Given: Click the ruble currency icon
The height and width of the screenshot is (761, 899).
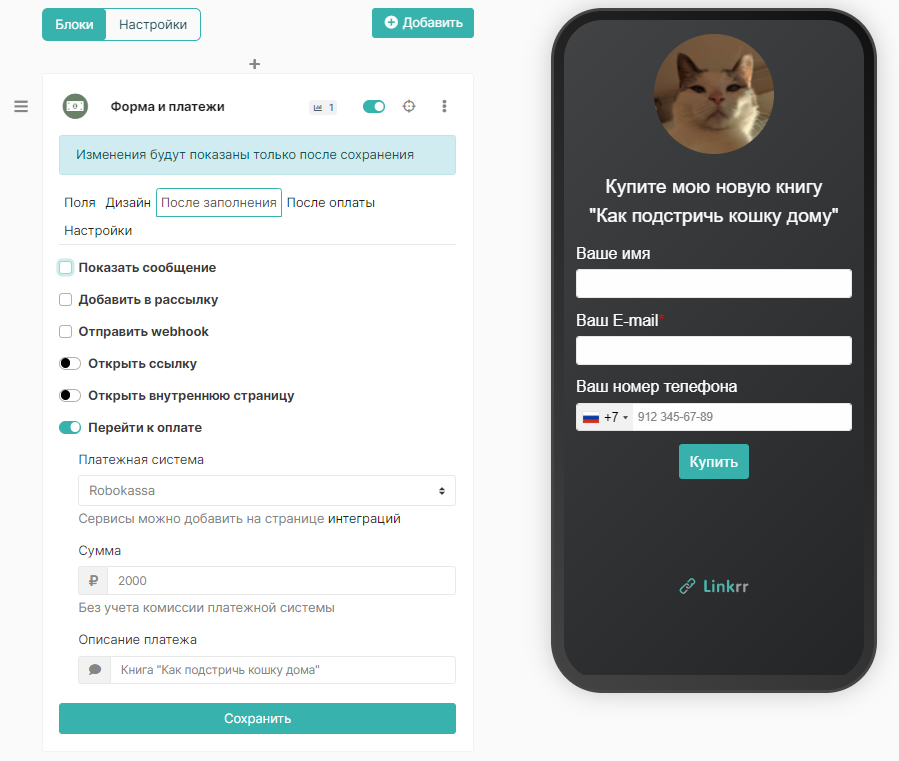Looking at the screenshot, I should pyautogui.click(x=93, y=580).
